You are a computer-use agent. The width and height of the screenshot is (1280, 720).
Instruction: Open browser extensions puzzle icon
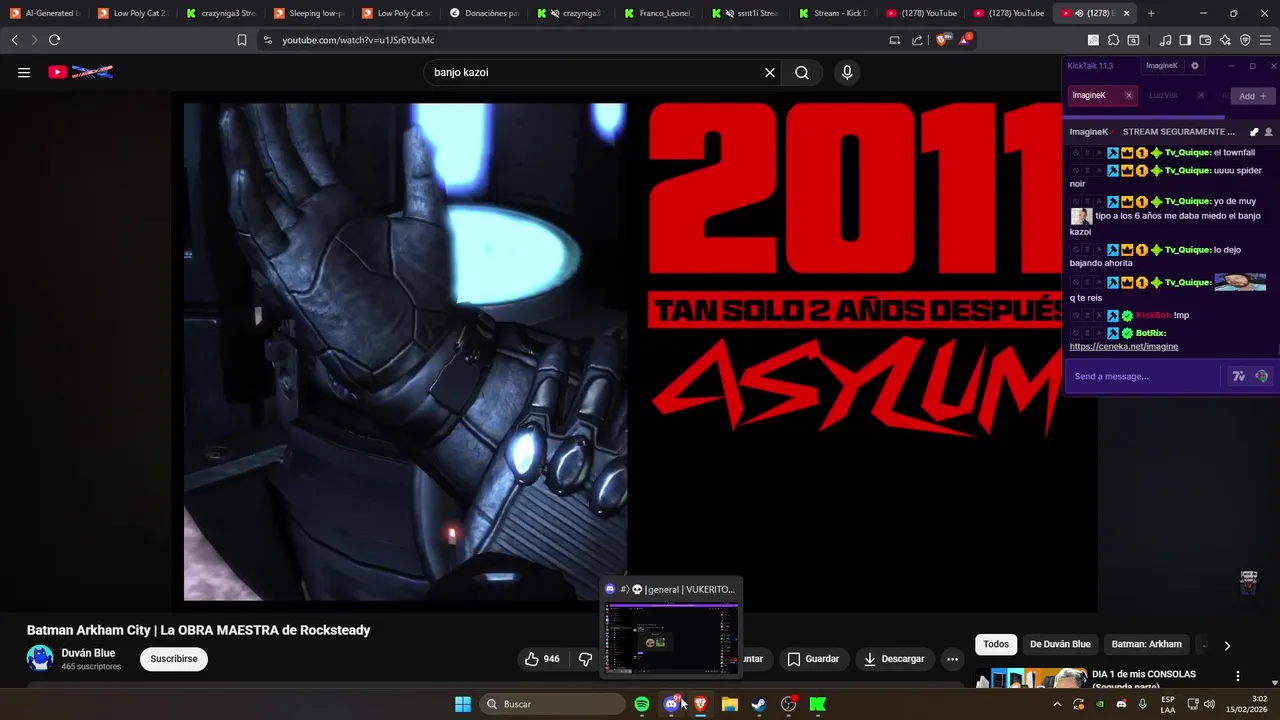point(1113,40)
